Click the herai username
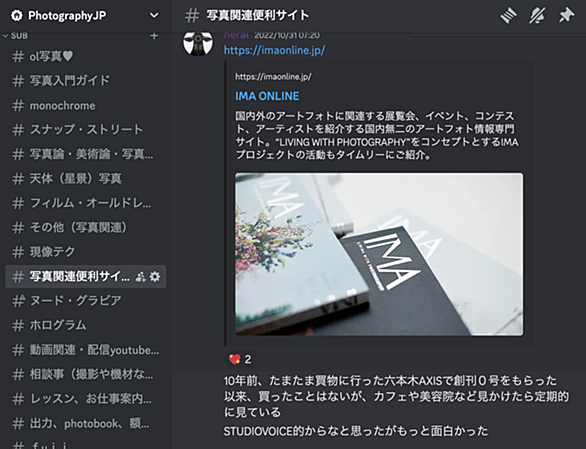Screen dimensions: 586x449 click(236, 35)
